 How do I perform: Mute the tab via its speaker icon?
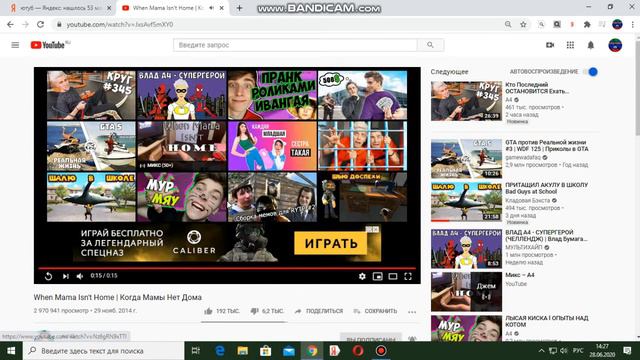211,8
